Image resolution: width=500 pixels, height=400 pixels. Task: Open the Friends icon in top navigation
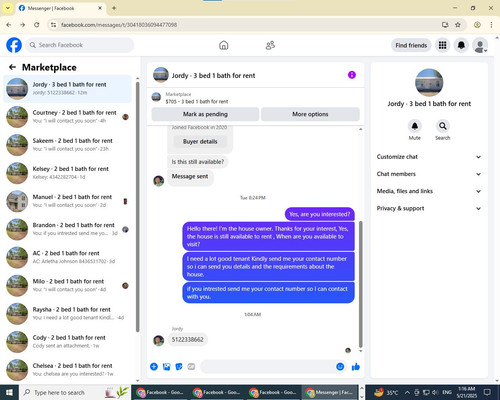coord(270,45)
